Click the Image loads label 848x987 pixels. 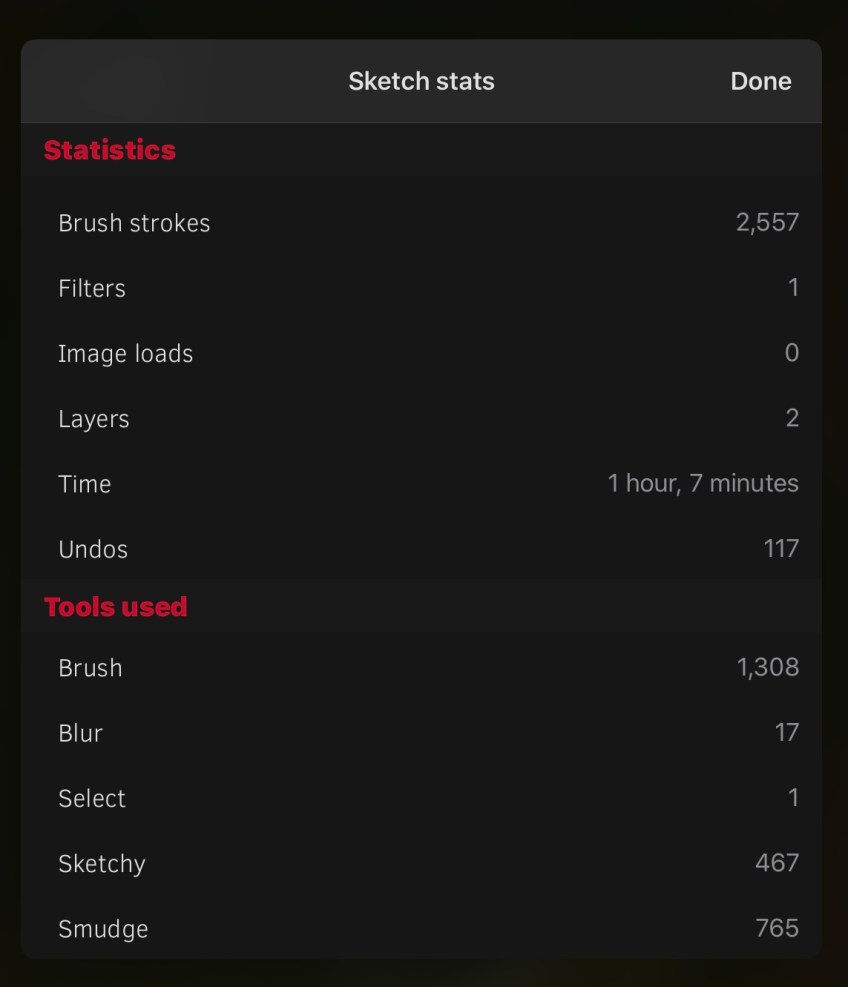coord(125,354)
